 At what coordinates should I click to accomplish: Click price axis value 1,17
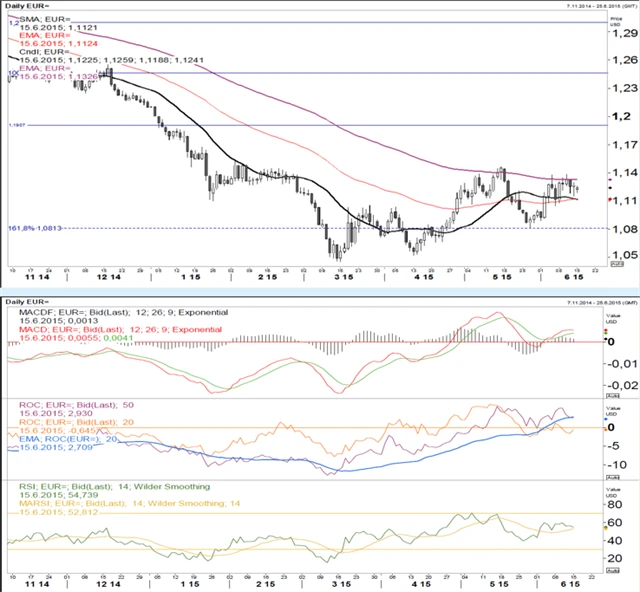(x=623, y=145)
